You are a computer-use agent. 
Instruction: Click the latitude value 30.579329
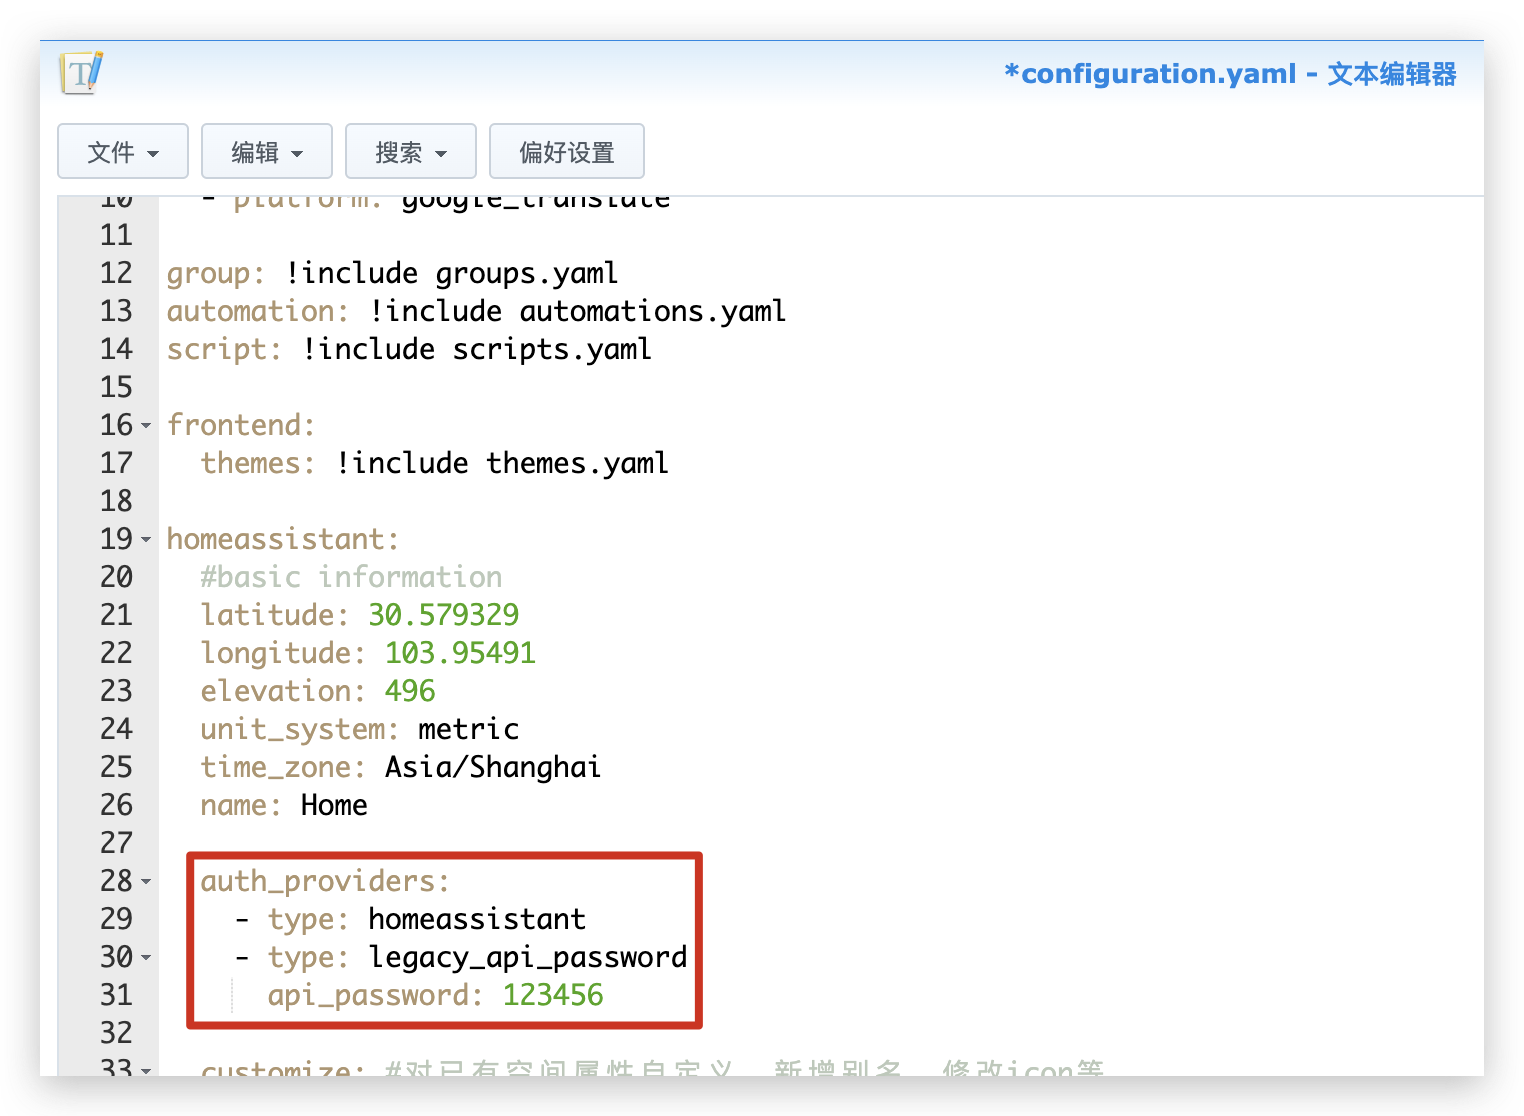click(443, 614)
